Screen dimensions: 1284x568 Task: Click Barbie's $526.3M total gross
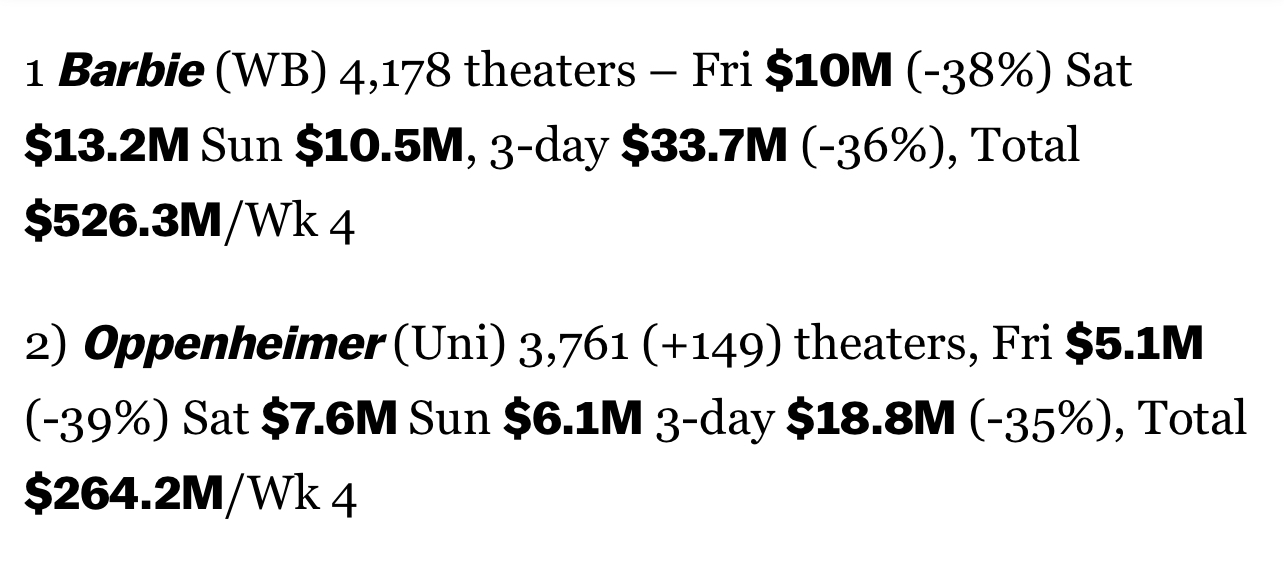[x=122, y=222]
